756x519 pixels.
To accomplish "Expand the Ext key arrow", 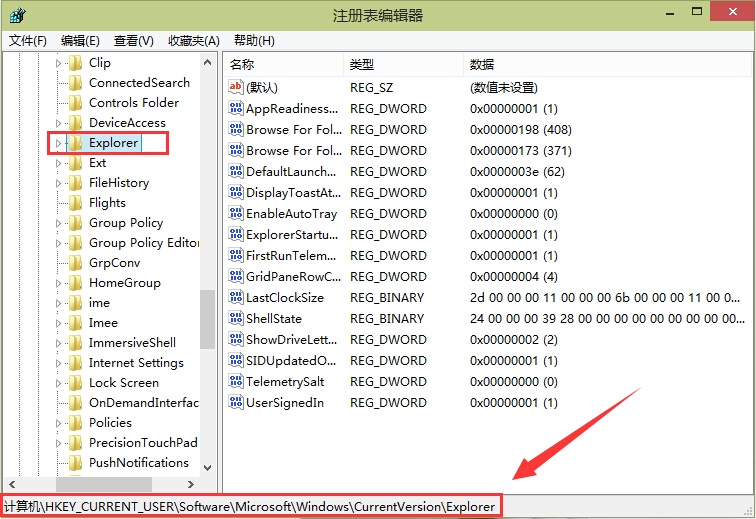I will coord(58,163).
